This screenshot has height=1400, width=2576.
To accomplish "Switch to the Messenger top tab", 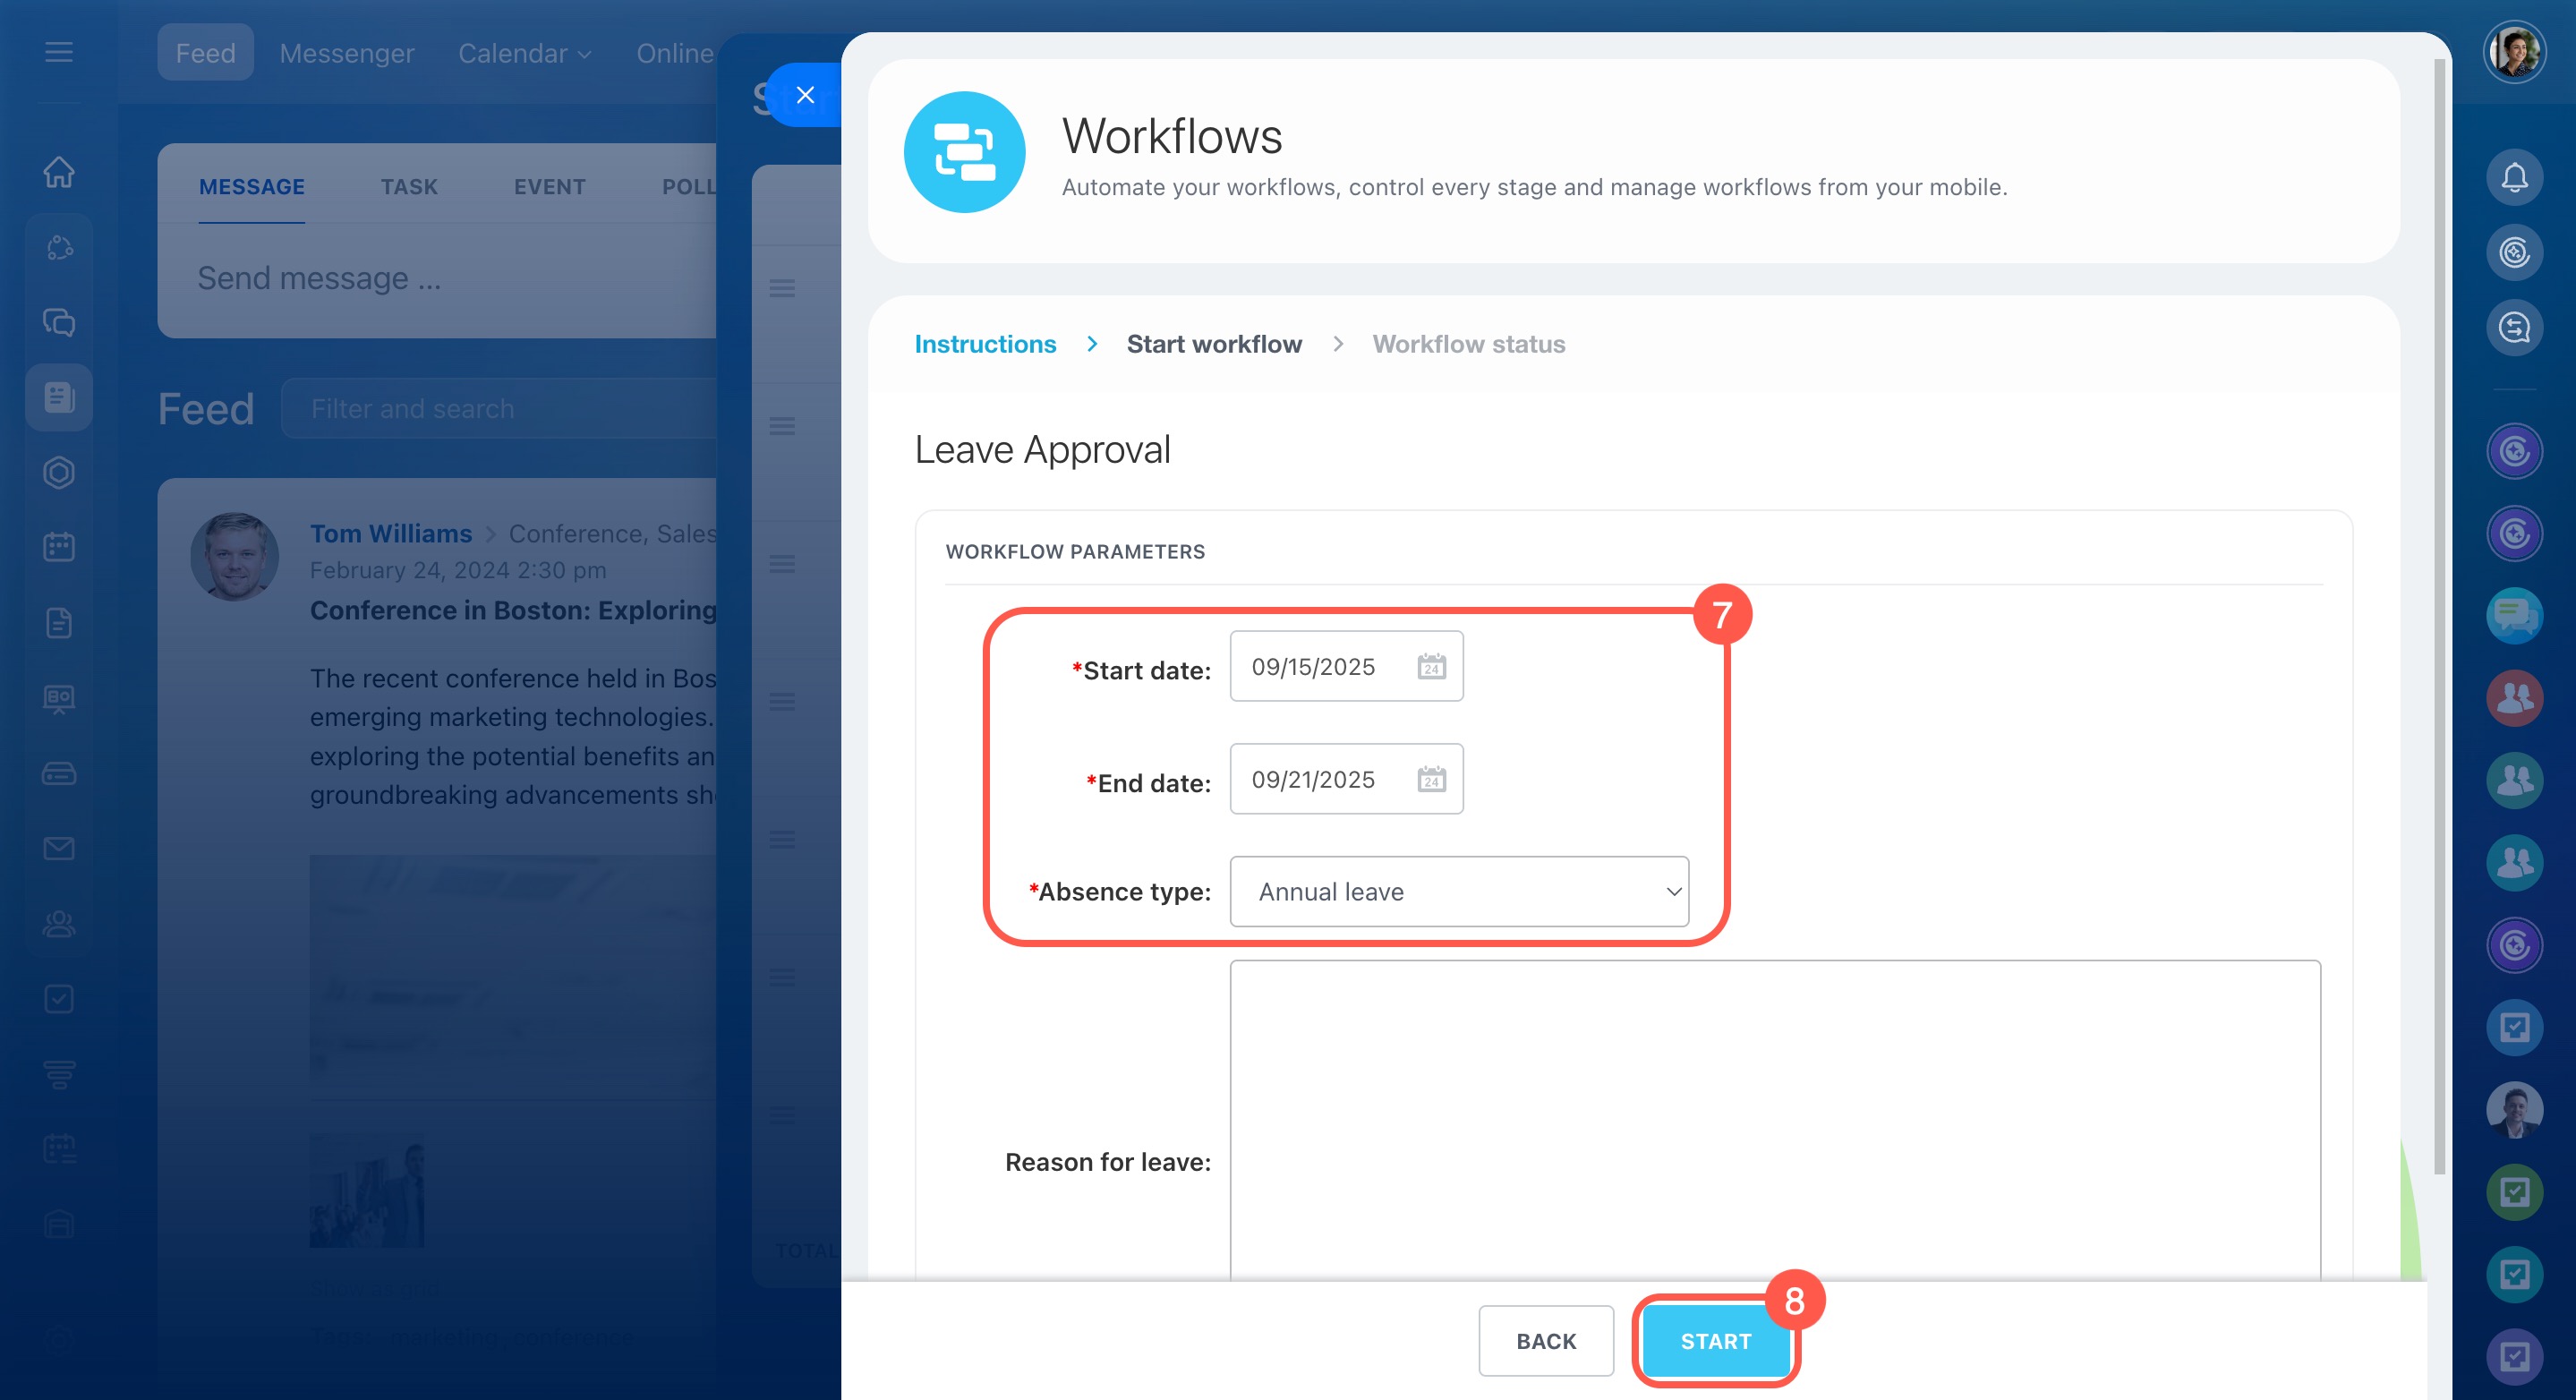I will [x=346, y=53].
